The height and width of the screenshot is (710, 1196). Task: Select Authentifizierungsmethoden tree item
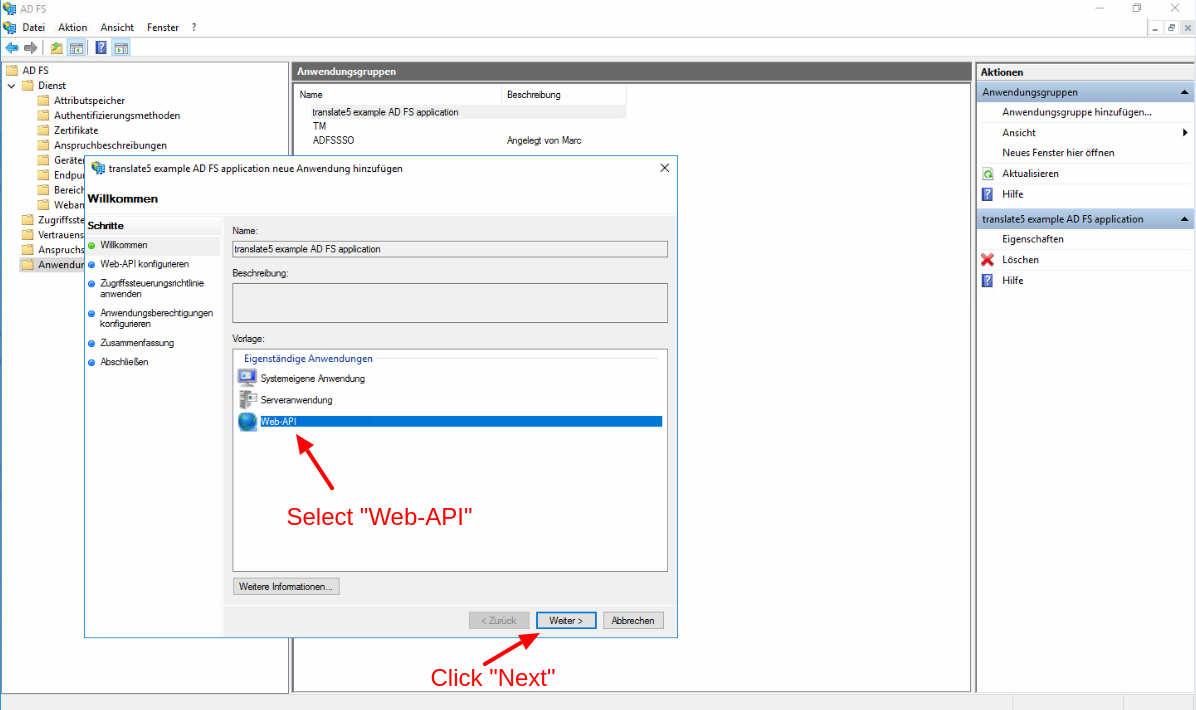coord(117,116)
